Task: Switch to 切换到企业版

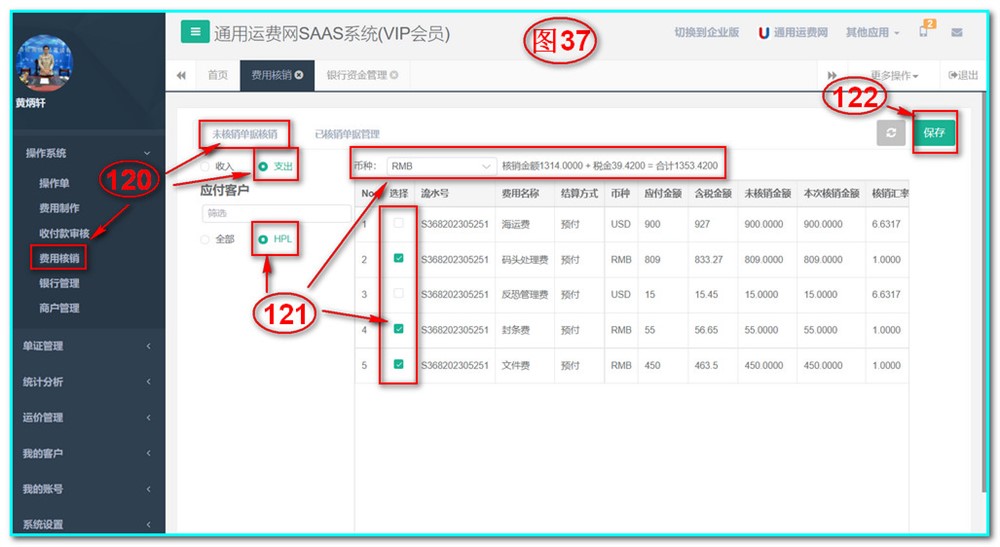Action: [707, 33]
